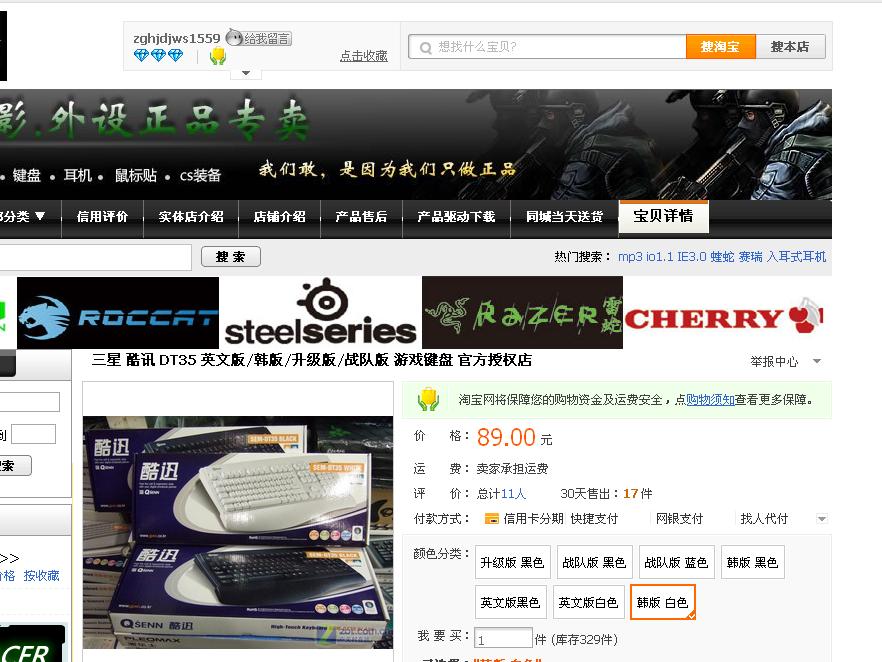Click the 信用卡分期 card icon

coord(491,519)
